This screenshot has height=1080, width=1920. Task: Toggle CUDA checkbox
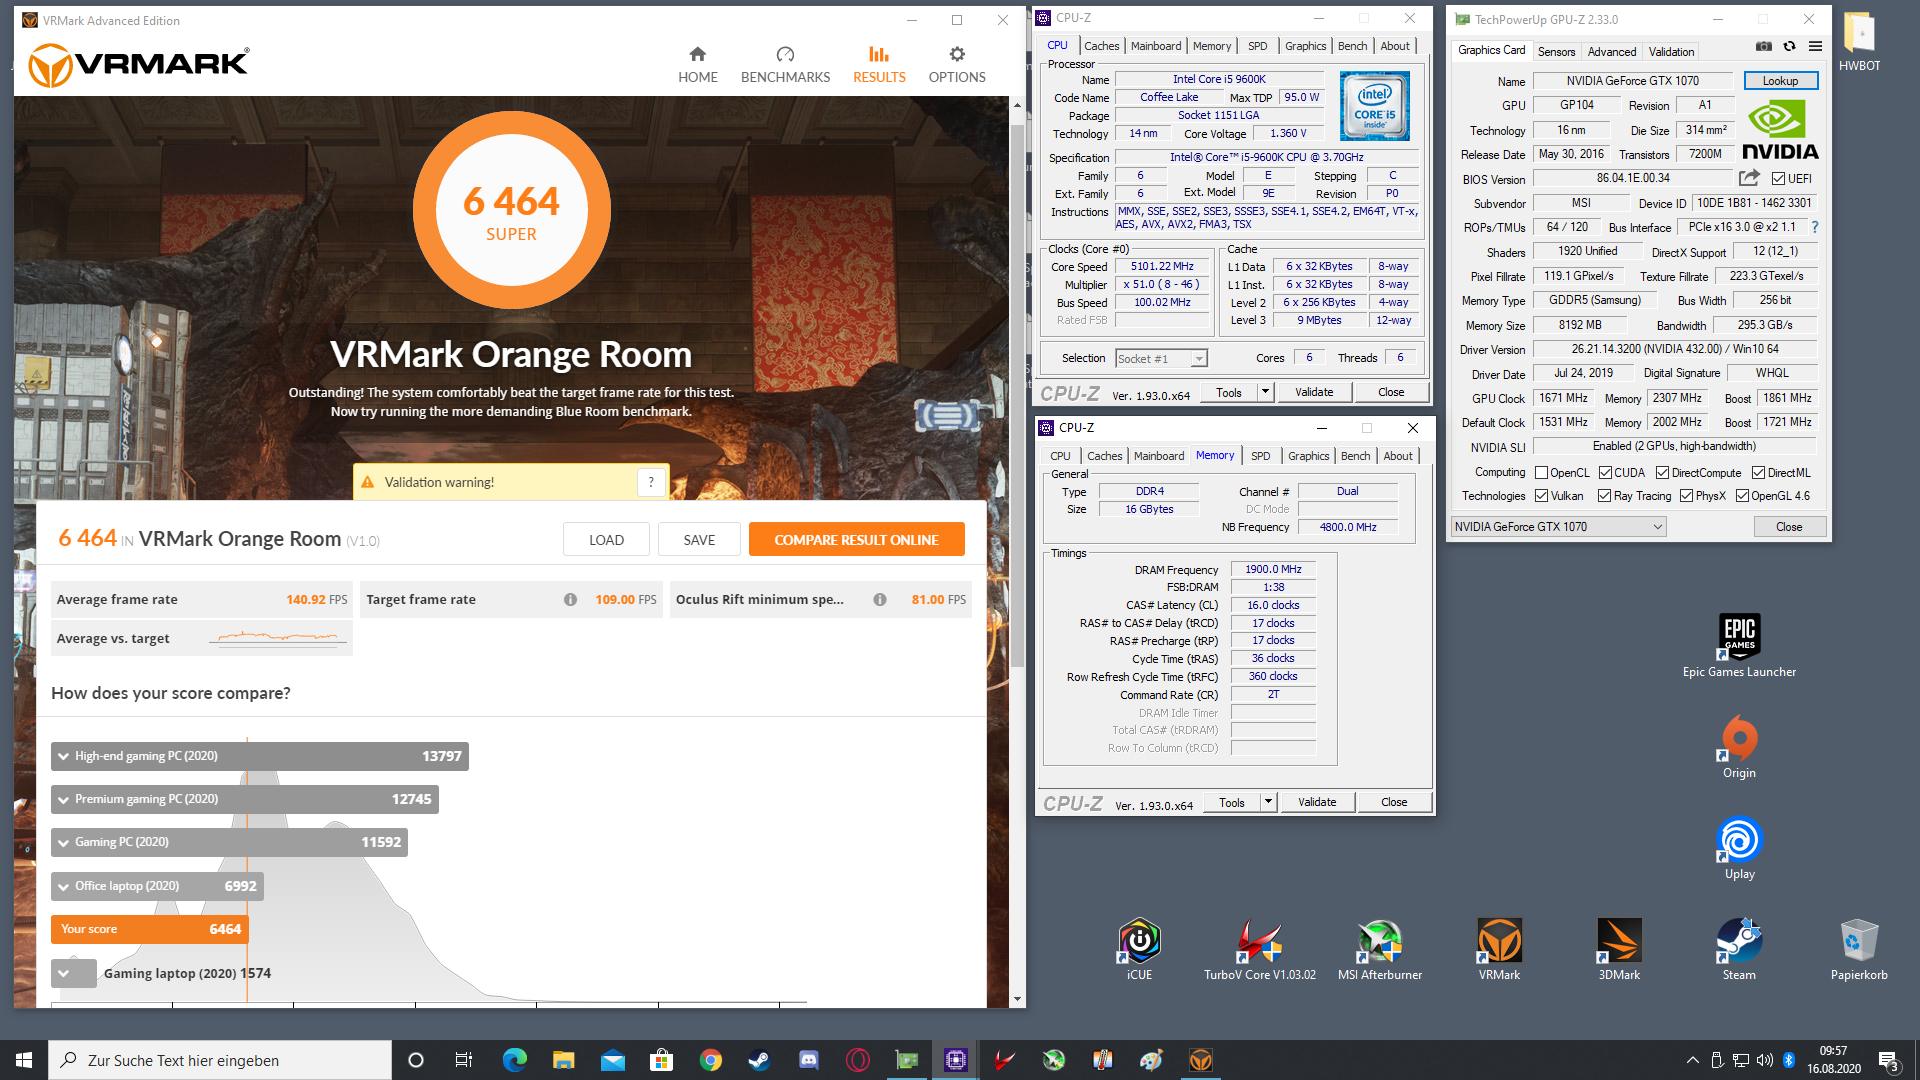click(1605, 473)
